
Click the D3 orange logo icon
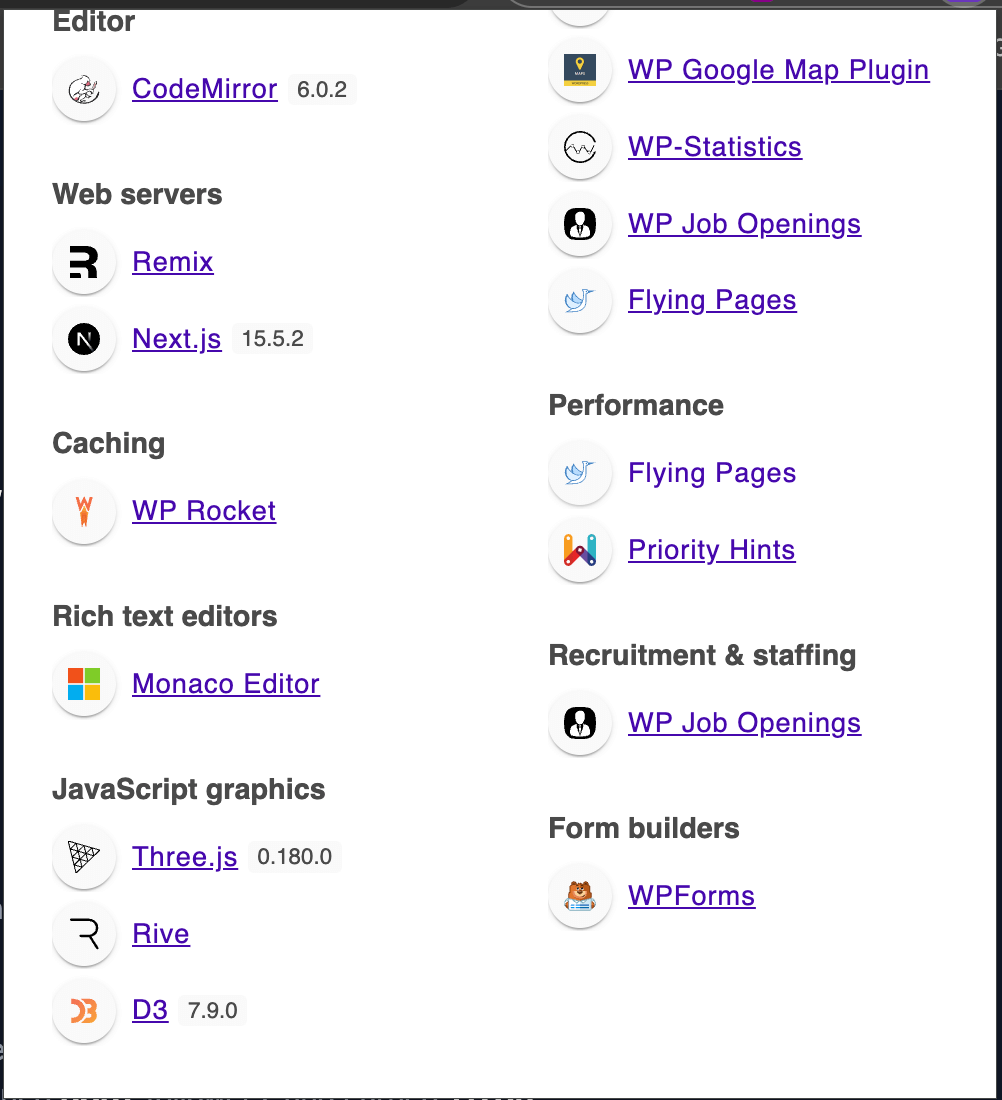(84, 1011)
